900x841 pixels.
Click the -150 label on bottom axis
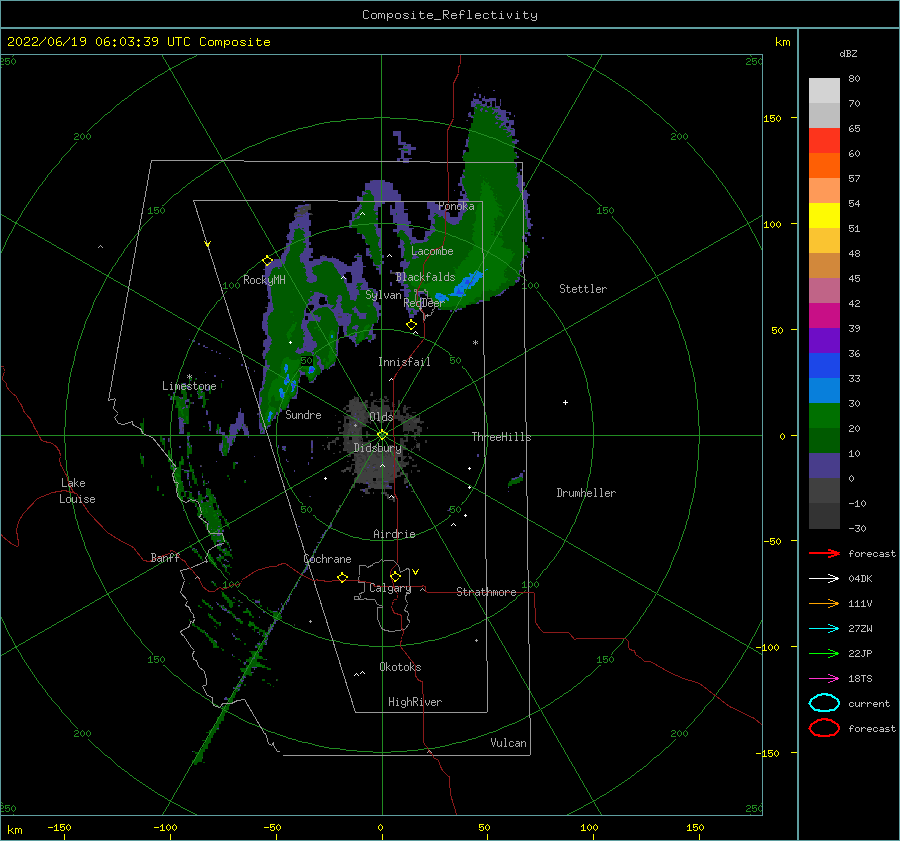point(59,827)
